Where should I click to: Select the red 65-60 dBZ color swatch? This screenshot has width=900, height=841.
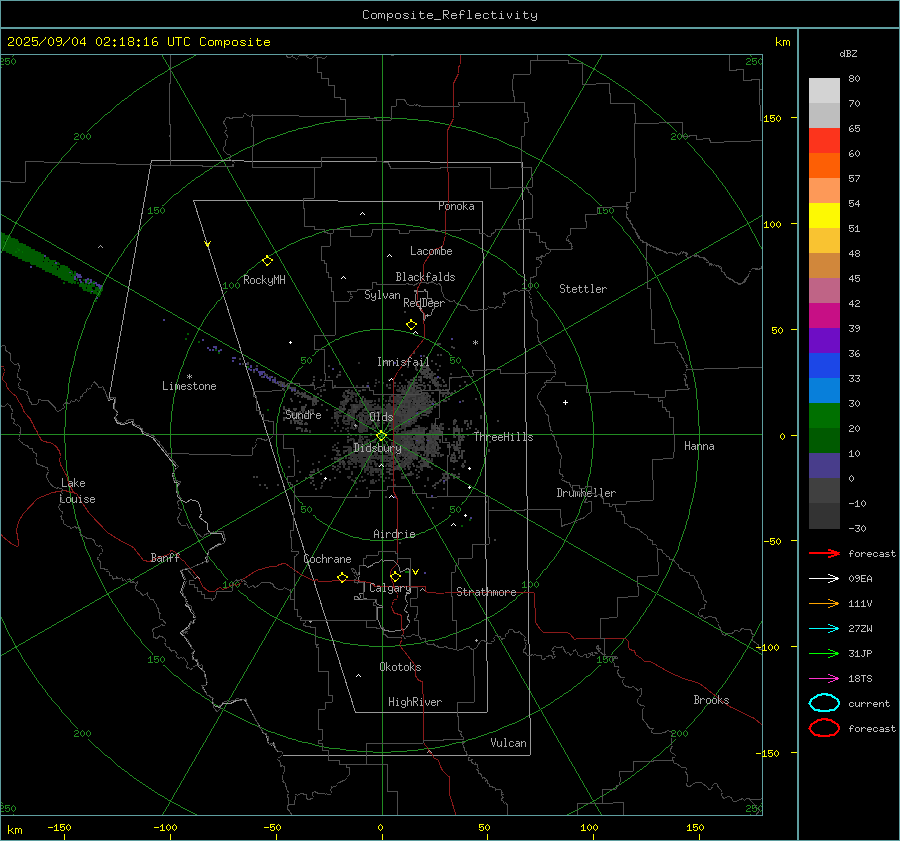(x=824, y=141)
